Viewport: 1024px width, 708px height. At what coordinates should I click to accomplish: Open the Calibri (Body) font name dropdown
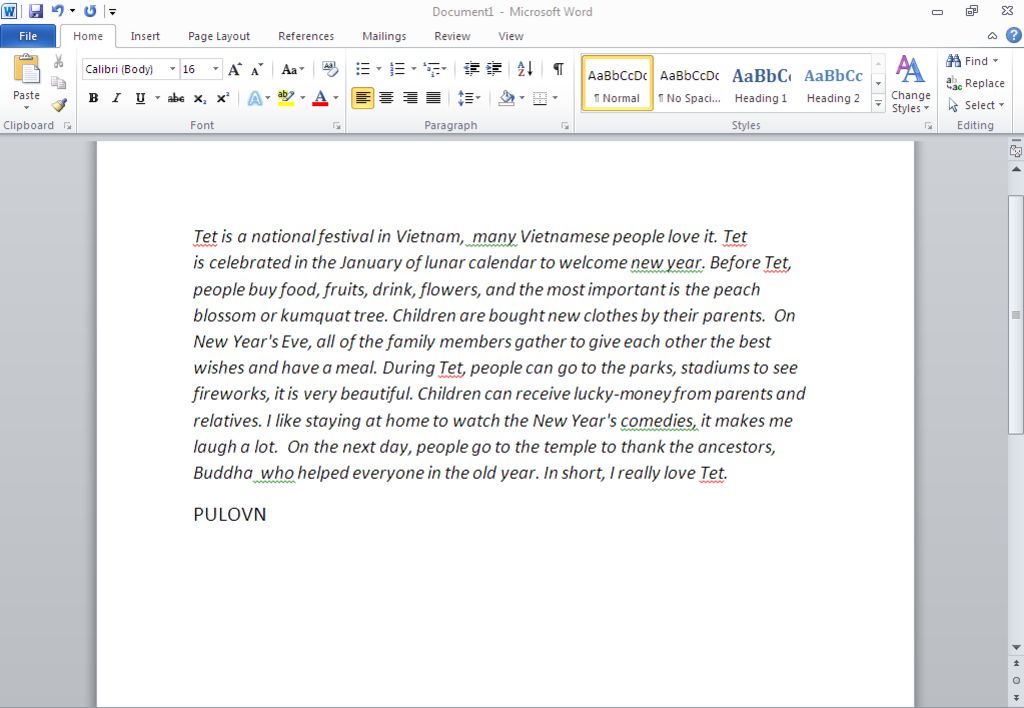pyautogui.click(x=172, y=69)
